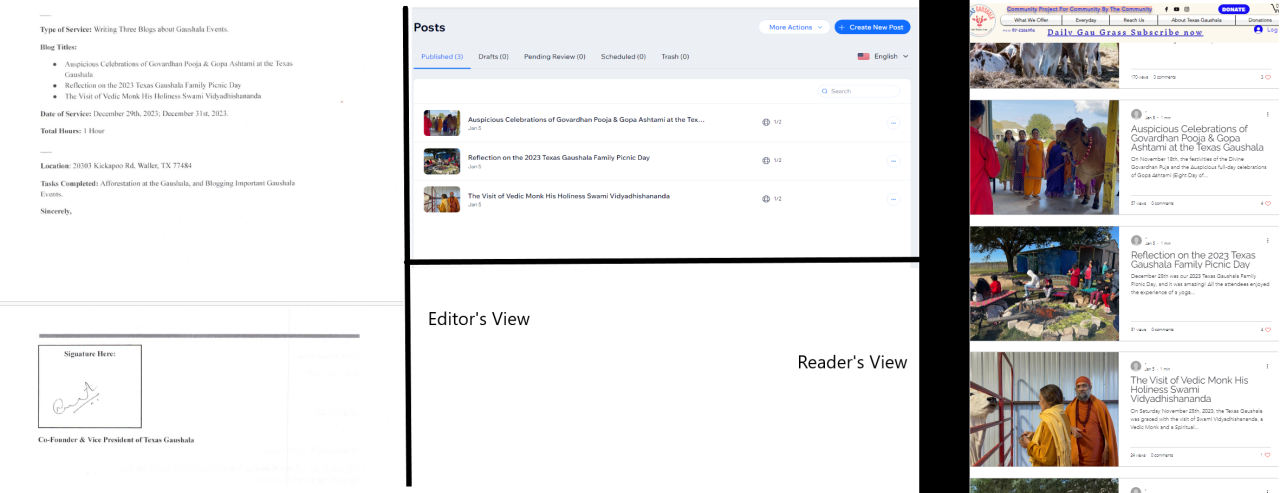Switch to the Scheduled (0) tab
1280x493 pixels.
click(x=623, y=57)
